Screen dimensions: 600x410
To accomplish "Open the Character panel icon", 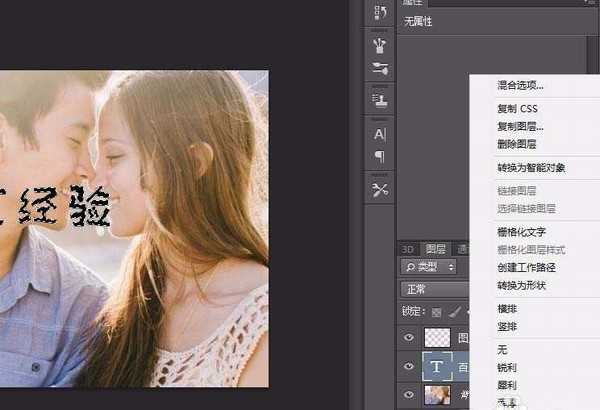I will pos(380,134).
